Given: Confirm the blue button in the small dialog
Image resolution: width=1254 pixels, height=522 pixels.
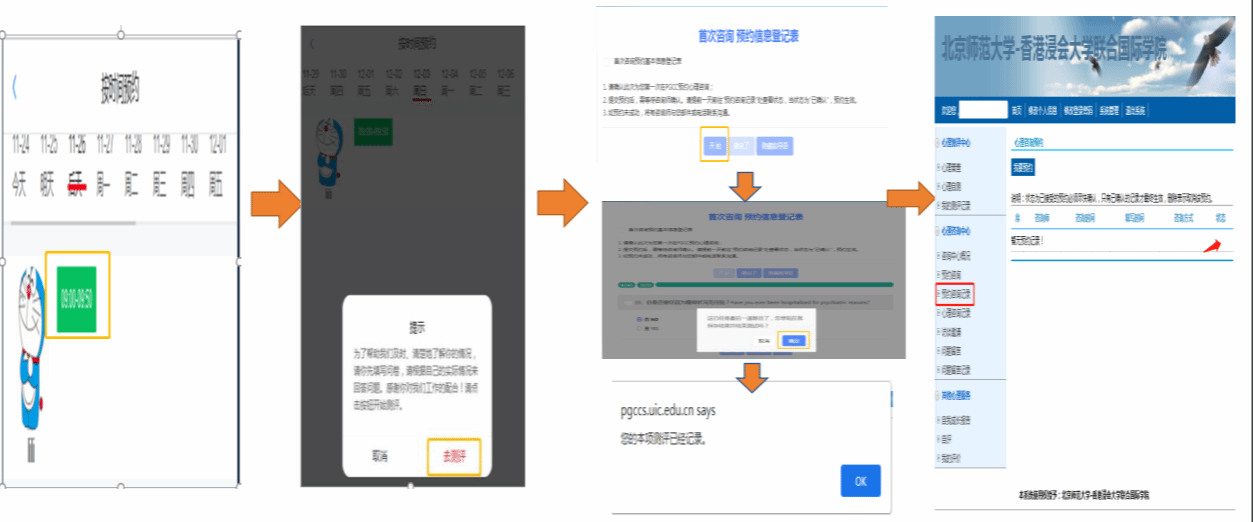Looking at the screenshot, I should [x=793, y=340].
